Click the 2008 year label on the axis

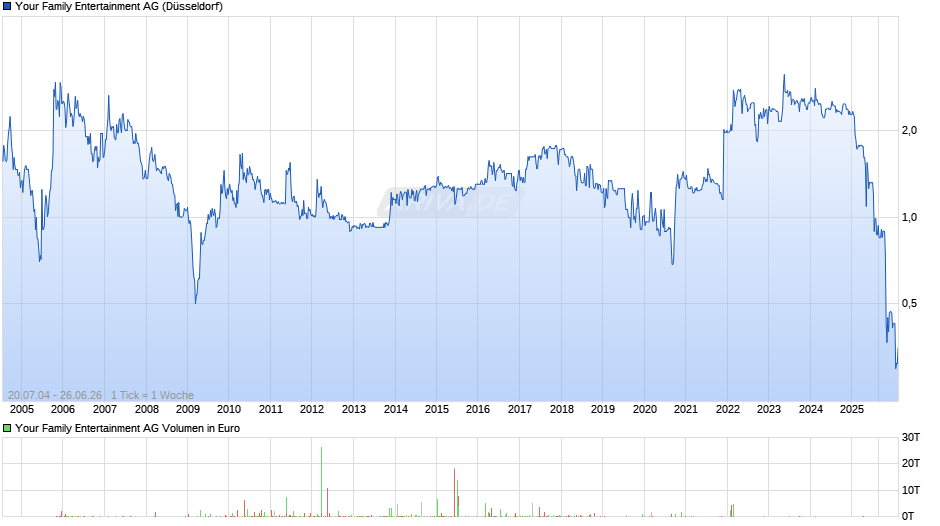(x=147, y=409)
